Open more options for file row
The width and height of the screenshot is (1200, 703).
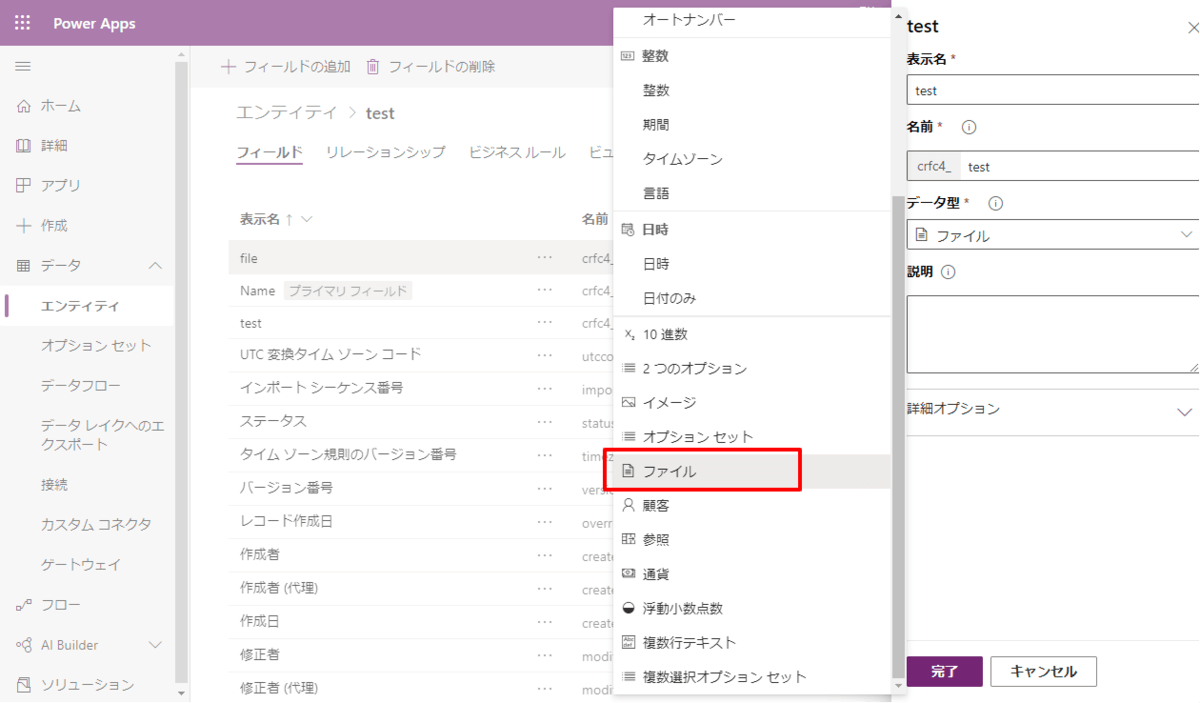point(545,257)
